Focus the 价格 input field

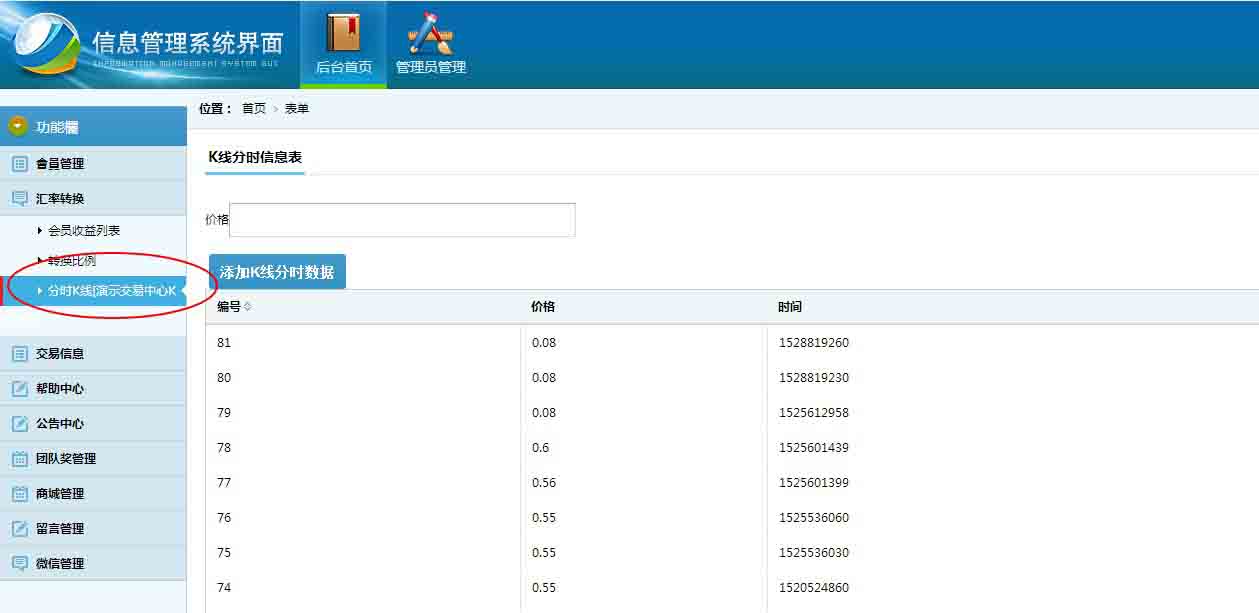click(x=402, y=220)
